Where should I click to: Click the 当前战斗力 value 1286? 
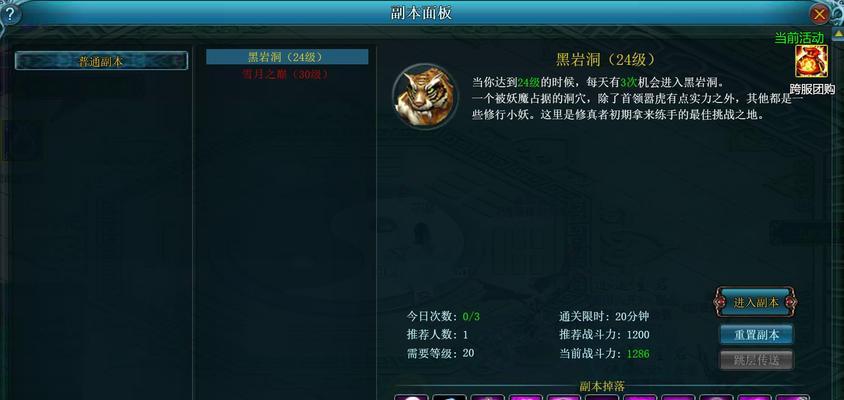(638, 354)
